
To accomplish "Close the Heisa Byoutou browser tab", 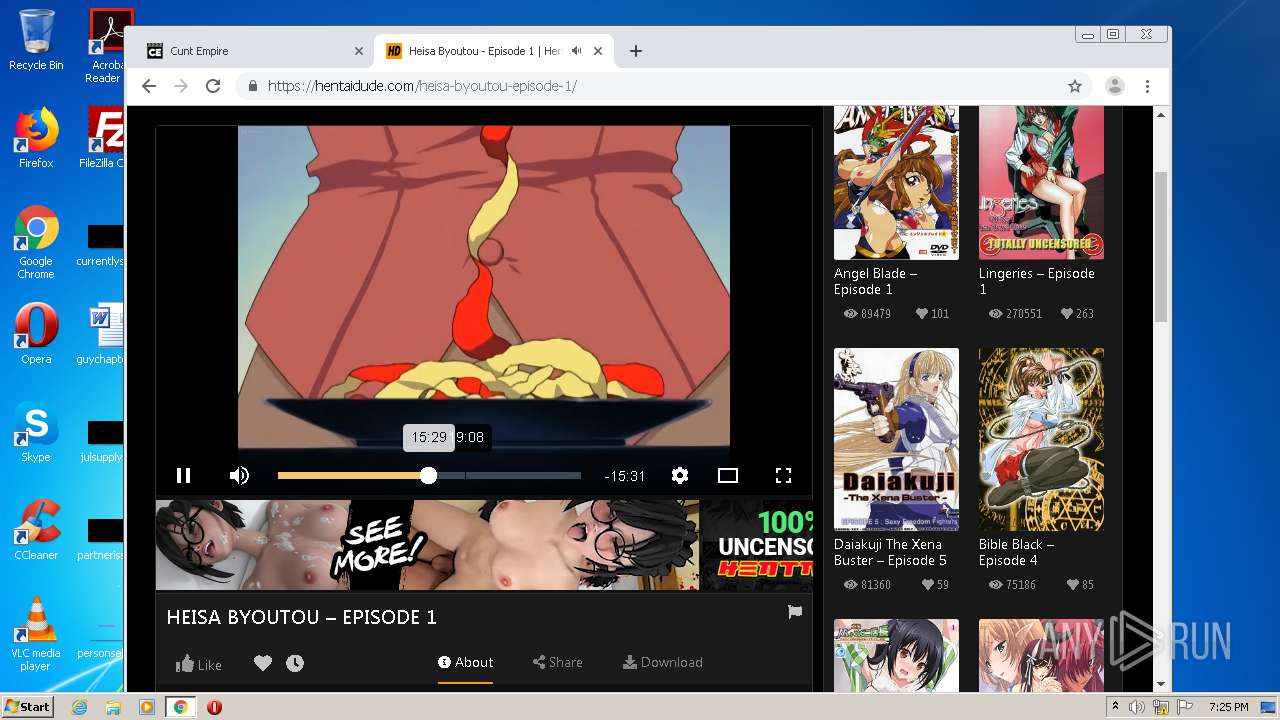I will click(x=599, y=51).
